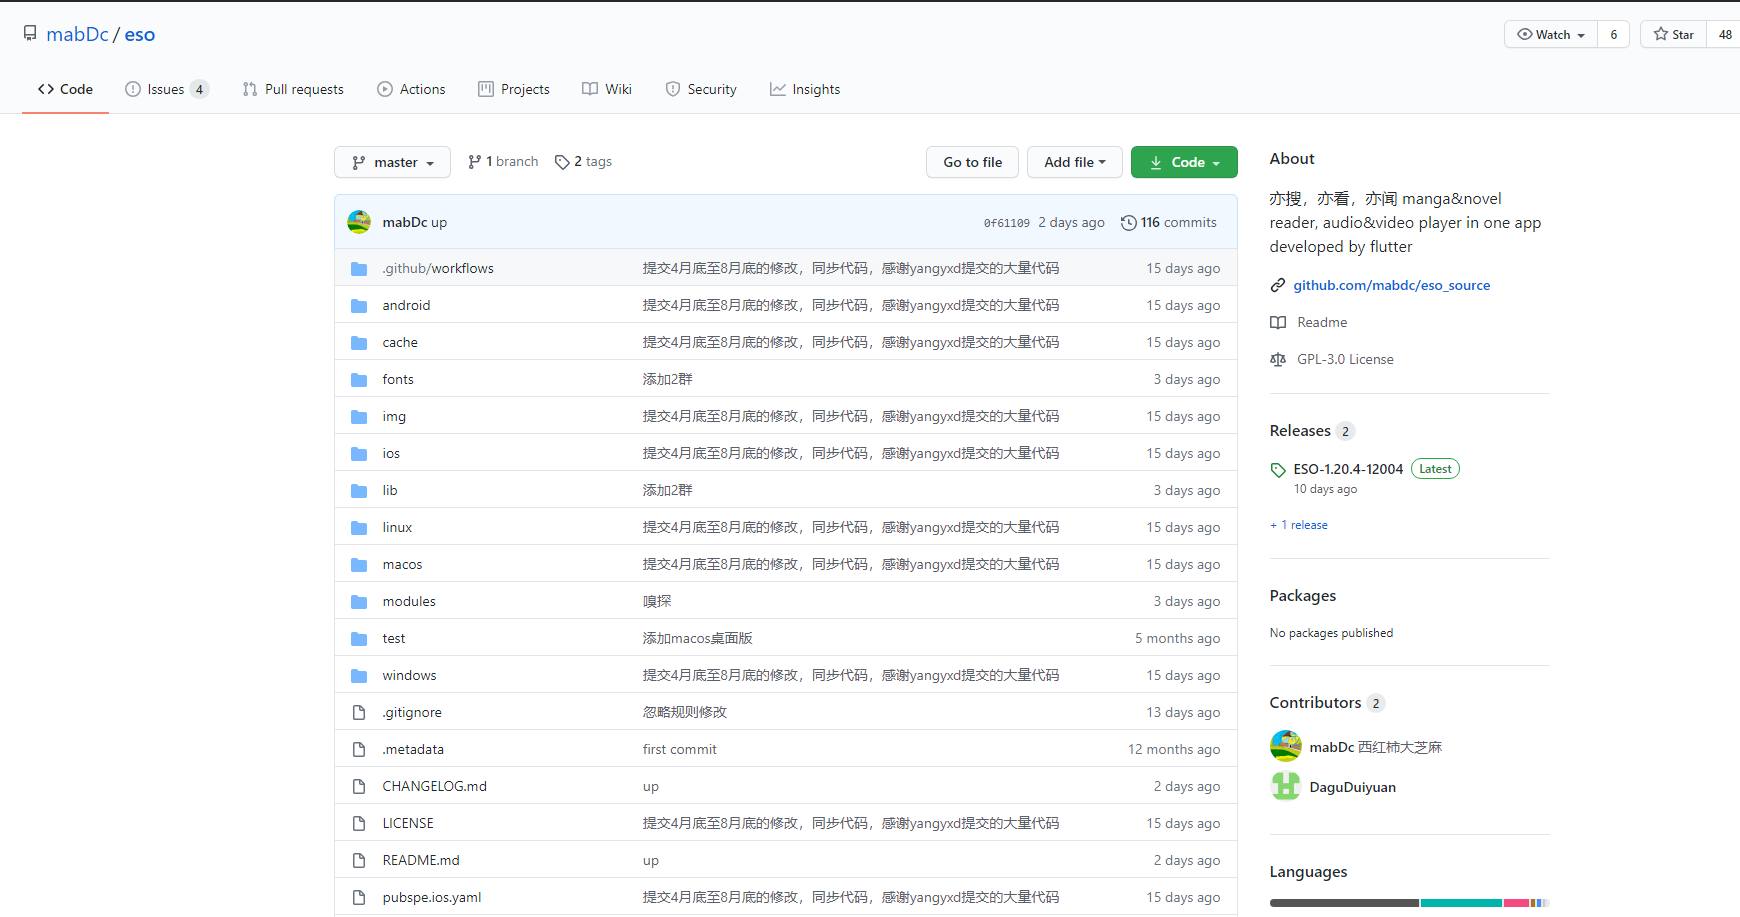1740x917 pixels.
Task: Expand the Add file dropdown
Action: click(1075, 162)
